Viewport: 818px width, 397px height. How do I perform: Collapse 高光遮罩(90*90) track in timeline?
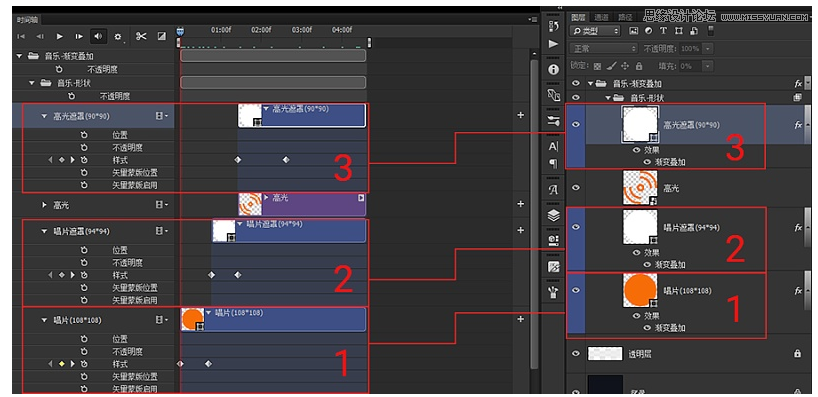click(44, 116)
